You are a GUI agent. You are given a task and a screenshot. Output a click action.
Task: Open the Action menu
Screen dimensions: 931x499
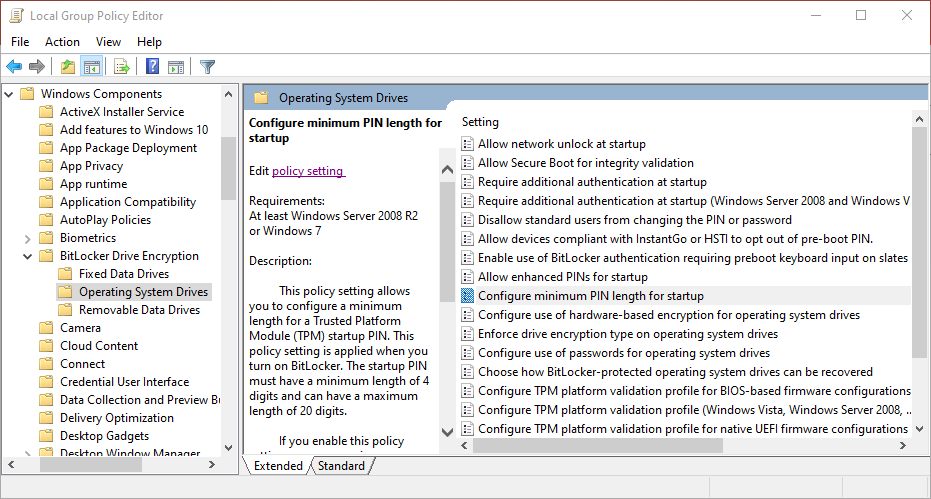click(62, 41)
